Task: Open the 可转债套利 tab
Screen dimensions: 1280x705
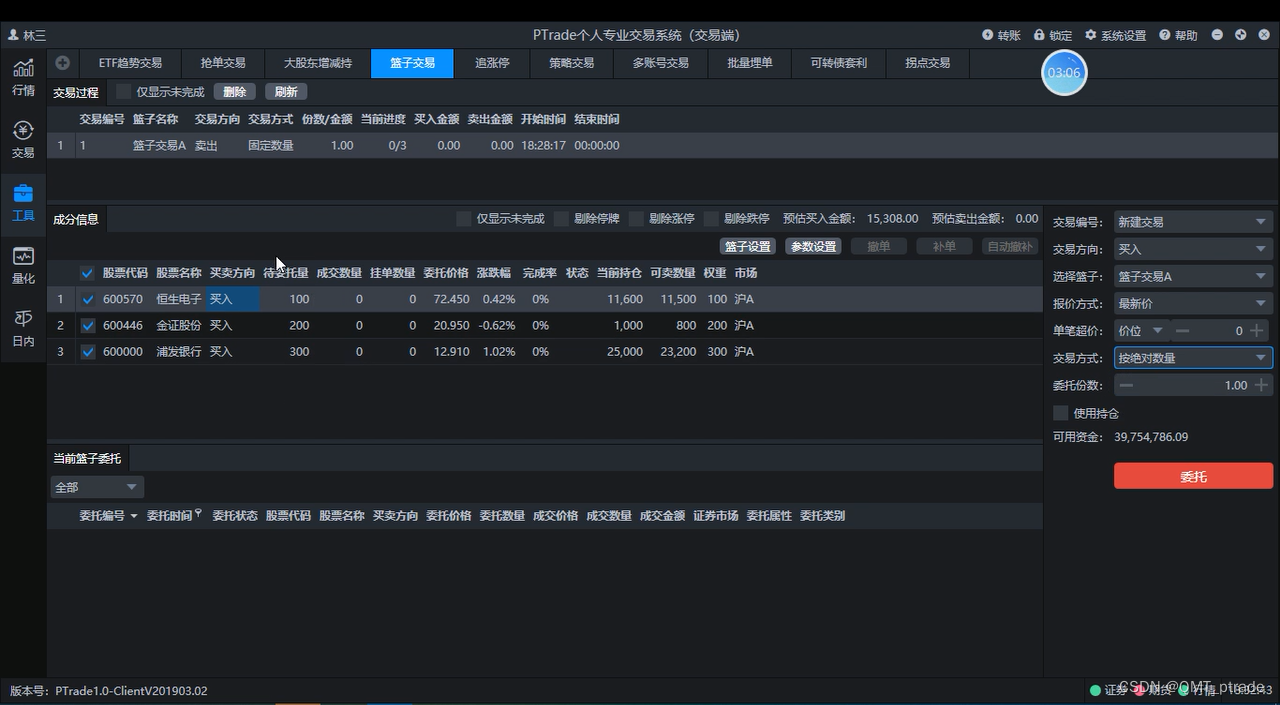Action: point(838,62)
